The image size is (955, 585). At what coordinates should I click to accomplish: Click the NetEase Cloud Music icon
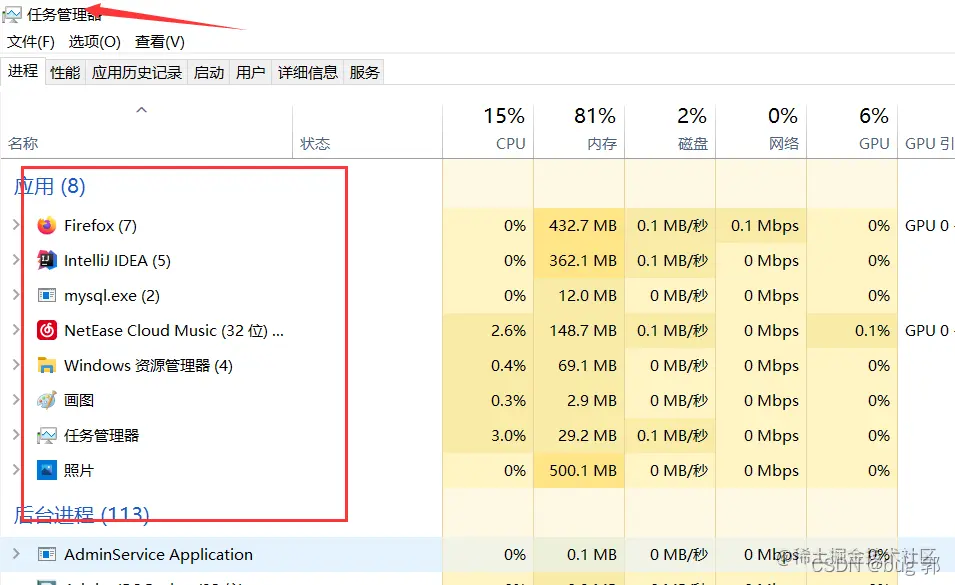47,331
